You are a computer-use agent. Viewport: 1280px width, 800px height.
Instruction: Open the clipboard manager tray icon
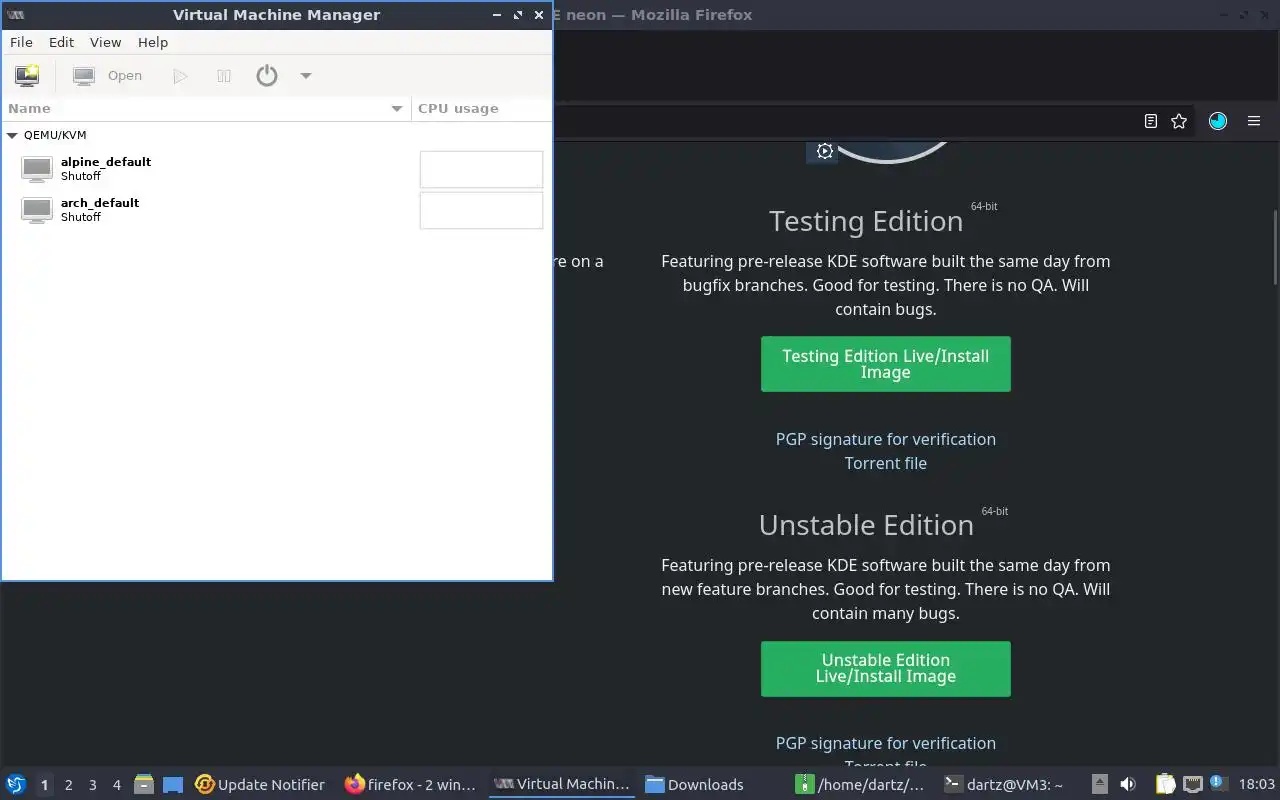click(1165, 784)
